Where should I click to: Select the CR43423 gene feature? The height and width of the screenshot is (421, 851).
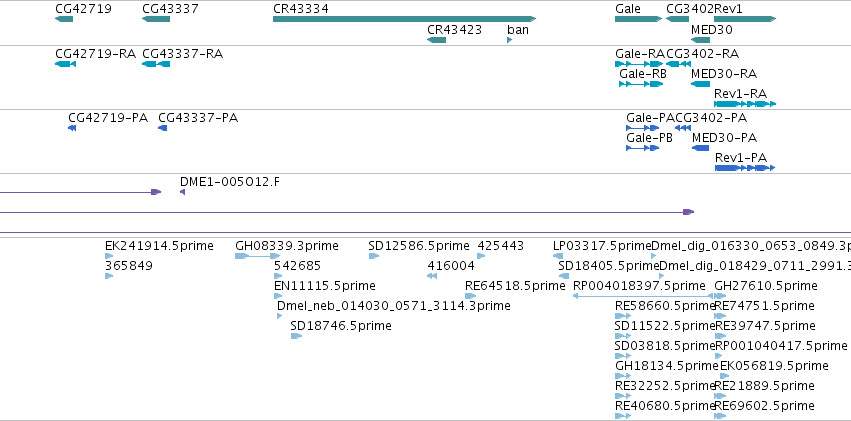(436, 40)
